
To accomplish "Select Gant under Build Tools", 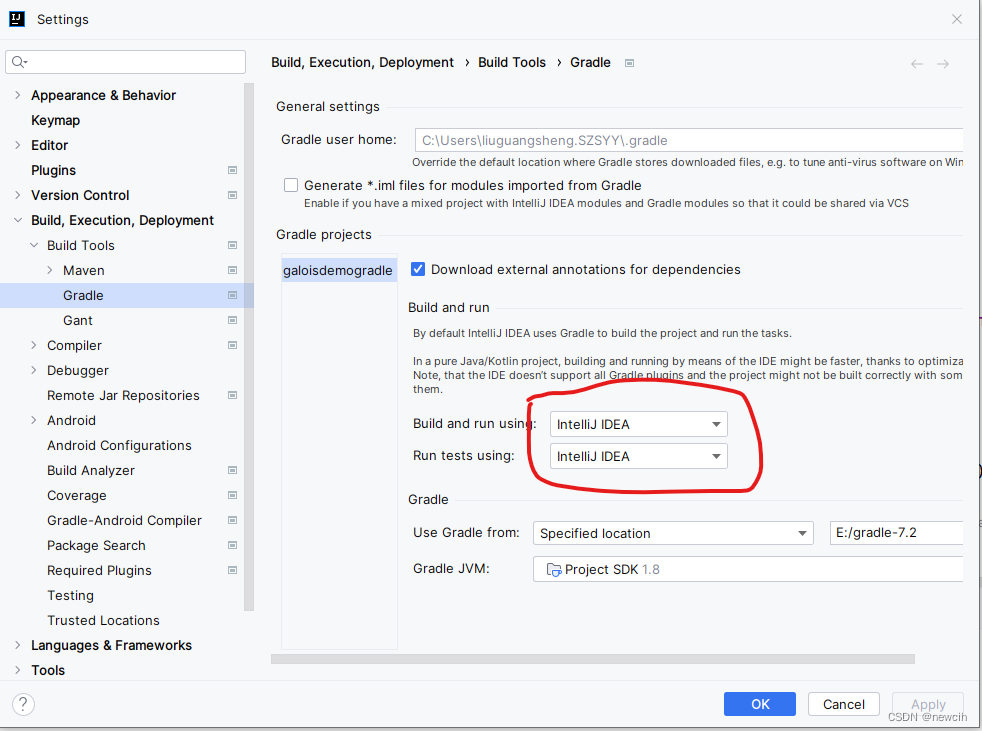I will click(78, 321).
